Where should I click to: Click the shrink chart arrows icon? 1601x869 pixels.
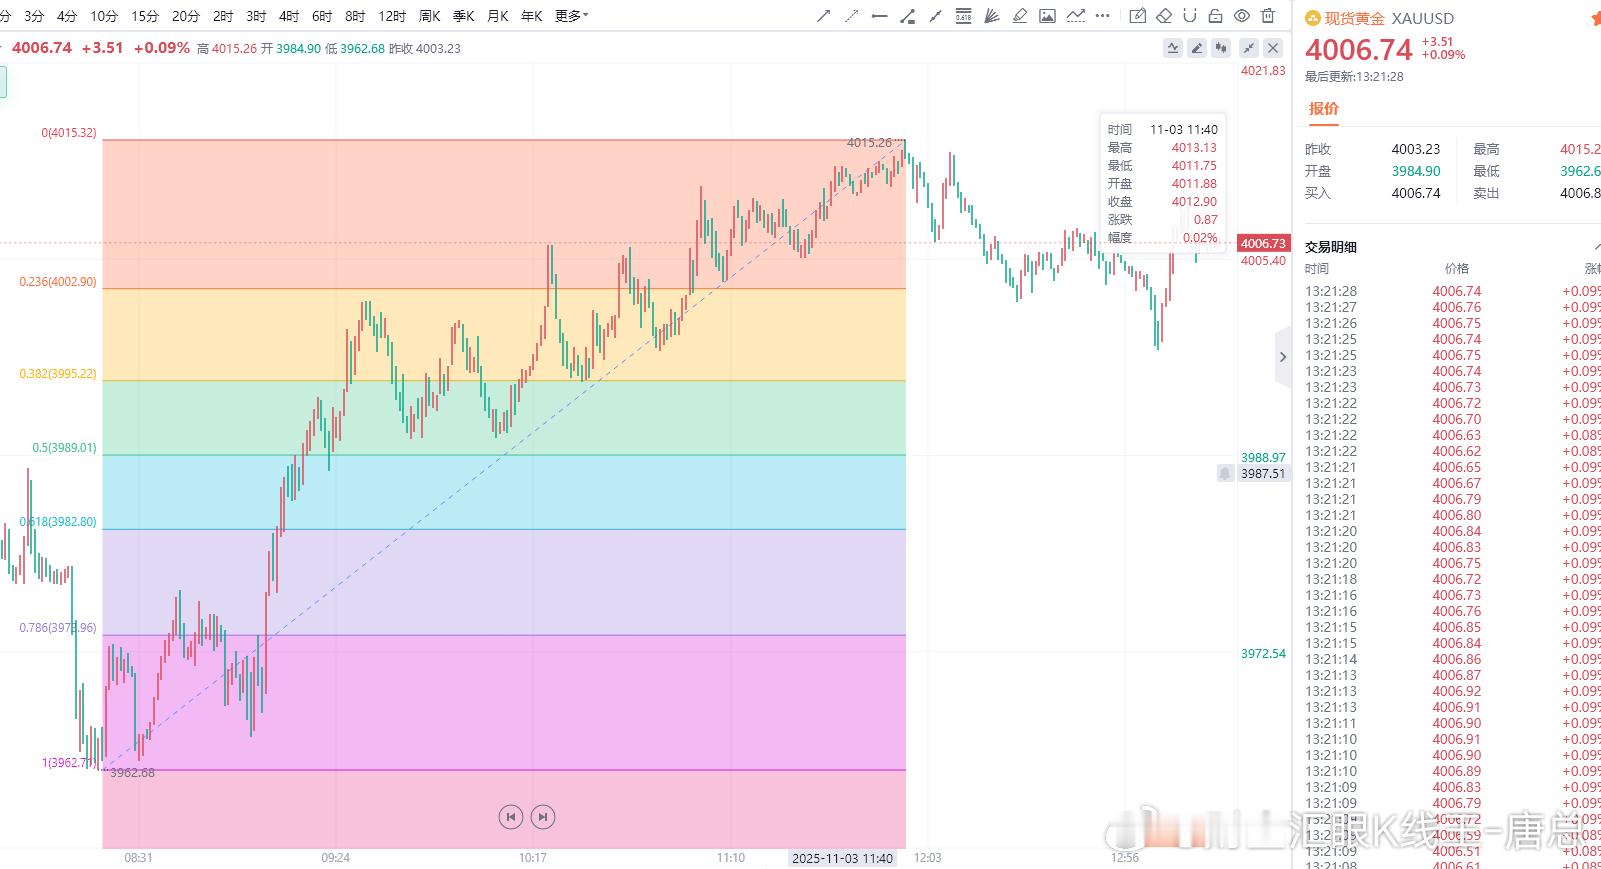pos(1249,48)
